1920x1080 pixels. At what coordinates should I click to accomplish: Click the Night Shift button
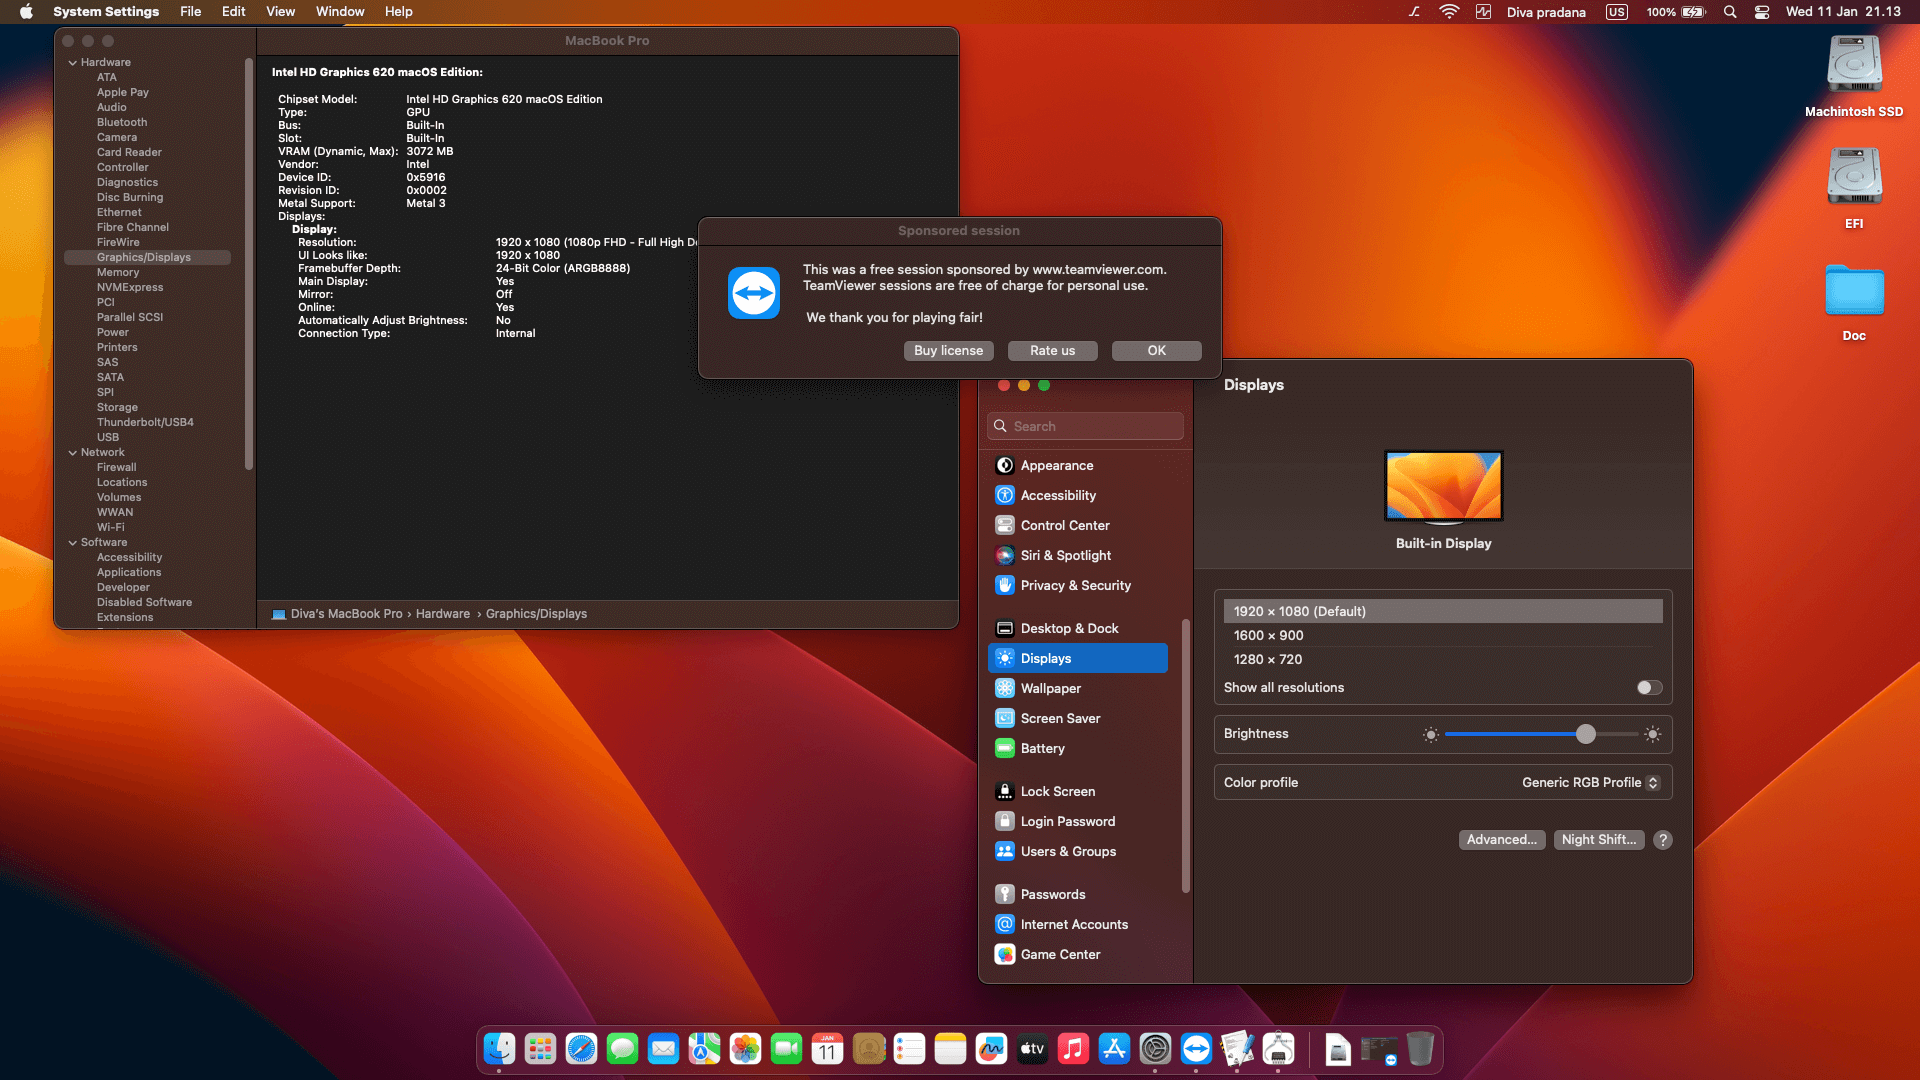1598,840
